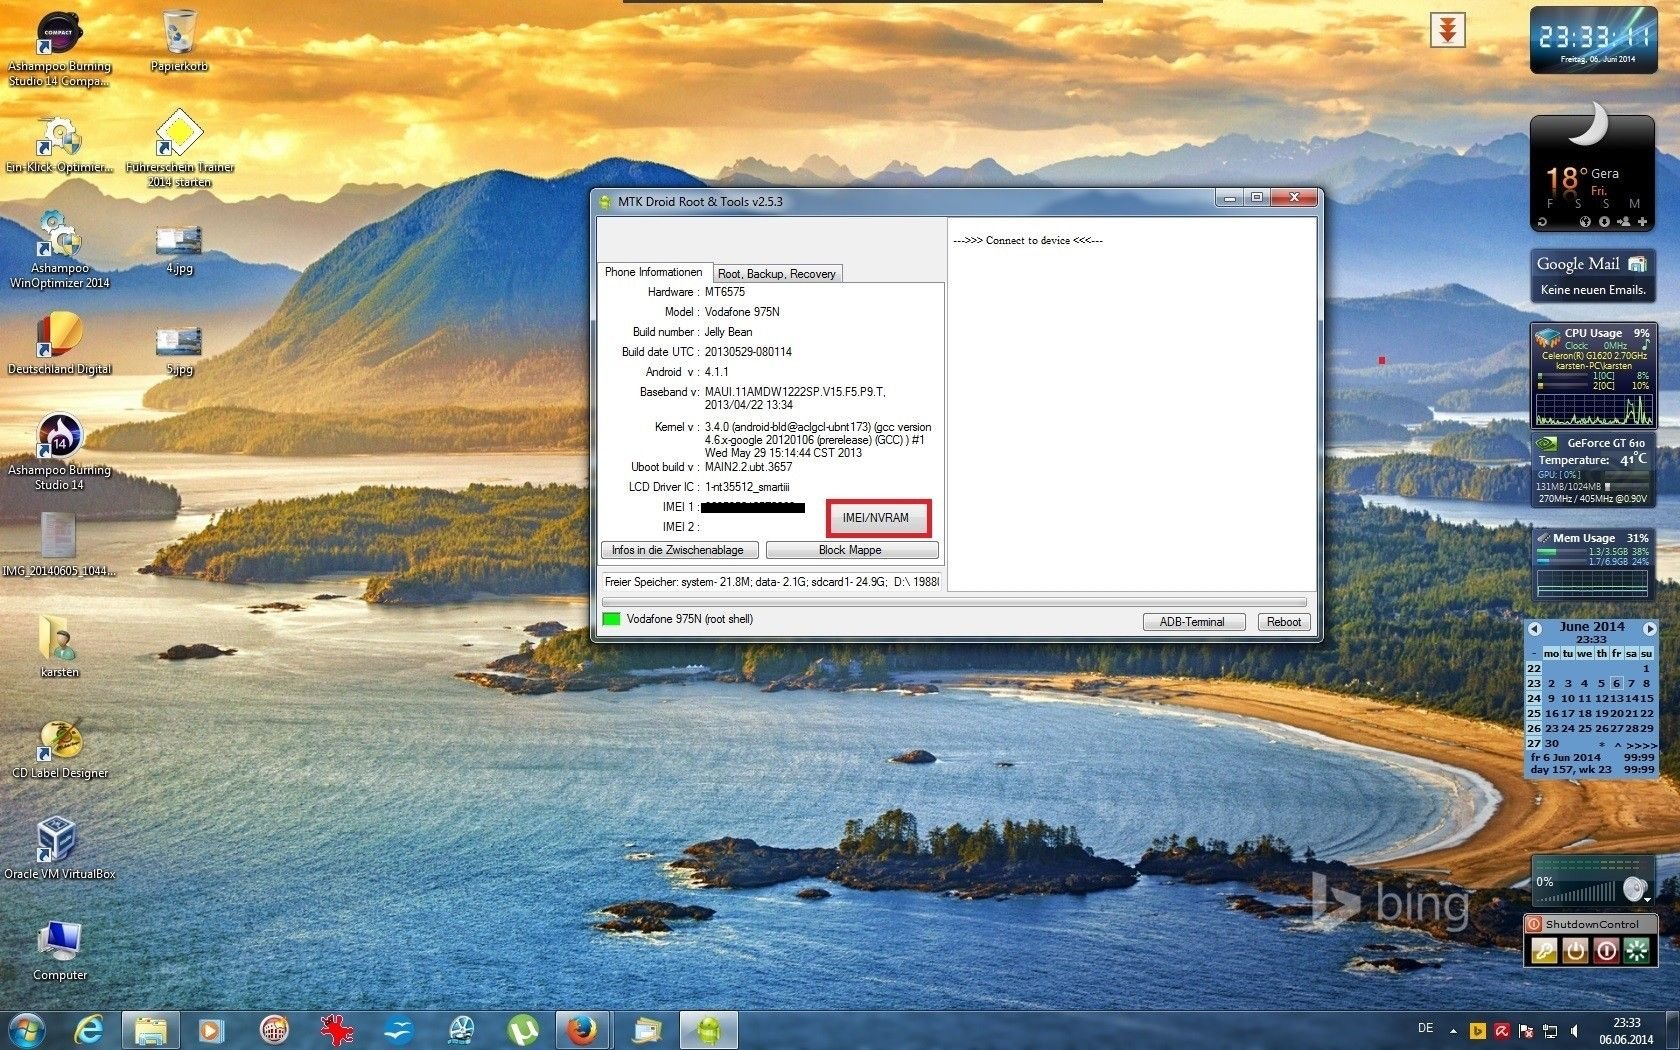Viewport: 1680px width, 1050px height.
Task: Open the Block Mappe button
Action: click(851, 550)
